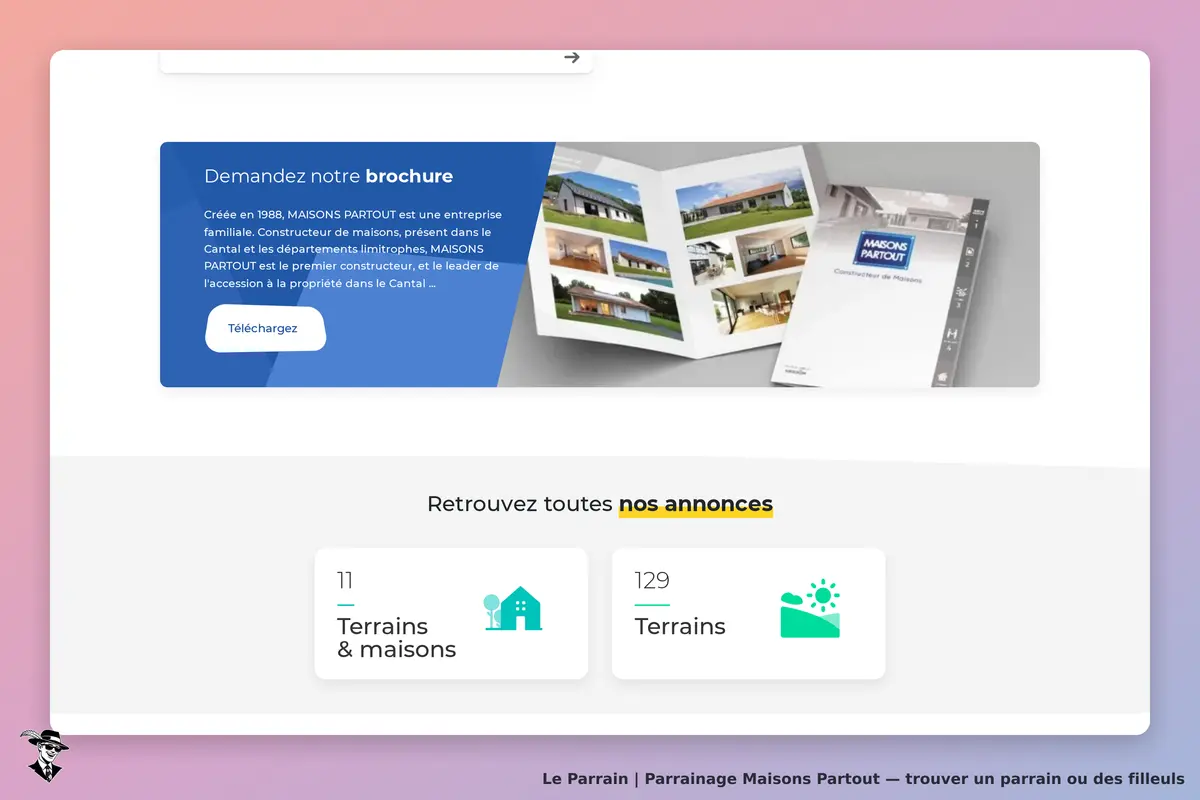Open the 129 Terrains card
Screen dimensions: 1200x800
pos(748,613)
